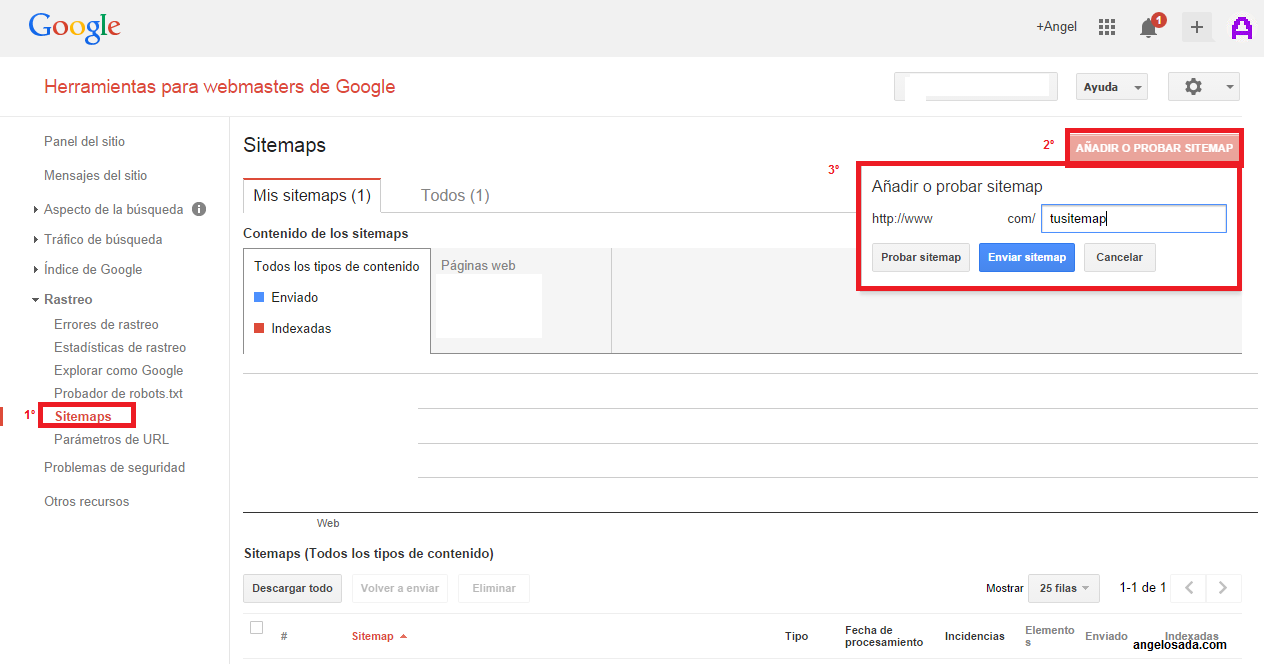Click the Google logo
This screenshot has height=664, width=1264.
pyautogui.click(x=74, y=27)
